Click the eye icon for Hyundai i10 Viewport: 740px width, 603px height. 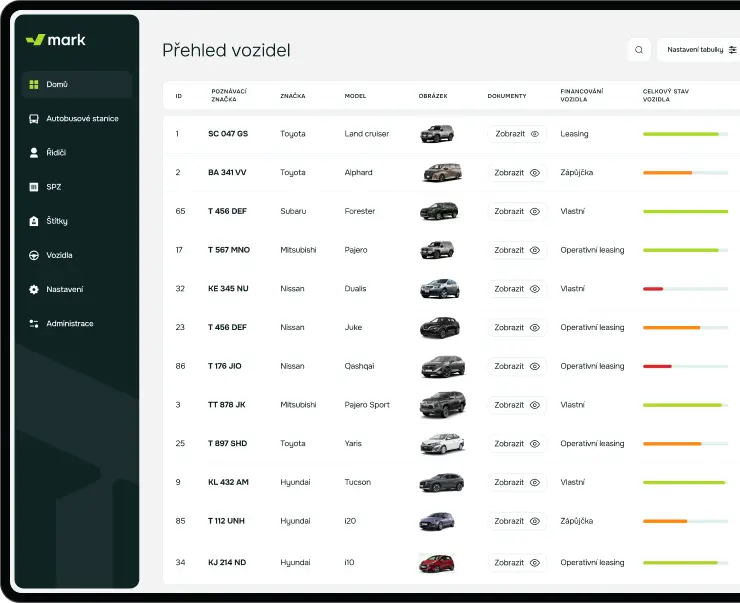[535, 562]
